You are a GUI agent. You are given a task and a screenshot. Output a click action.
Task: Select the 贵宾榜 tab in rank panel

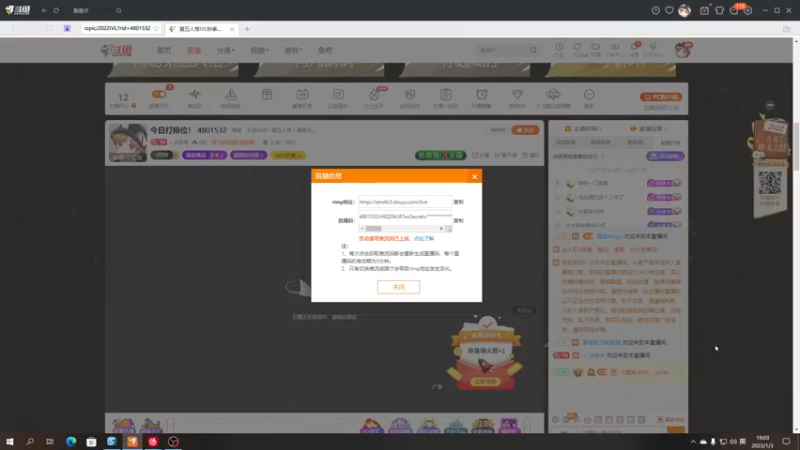pos(635,142)
